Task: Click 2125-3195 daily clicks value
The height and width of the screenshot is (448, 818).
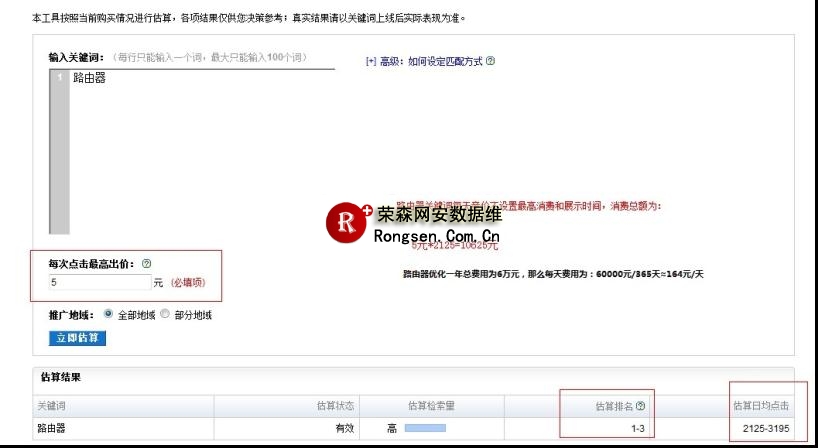Action: pyautogui.click(x=766, y=428)
